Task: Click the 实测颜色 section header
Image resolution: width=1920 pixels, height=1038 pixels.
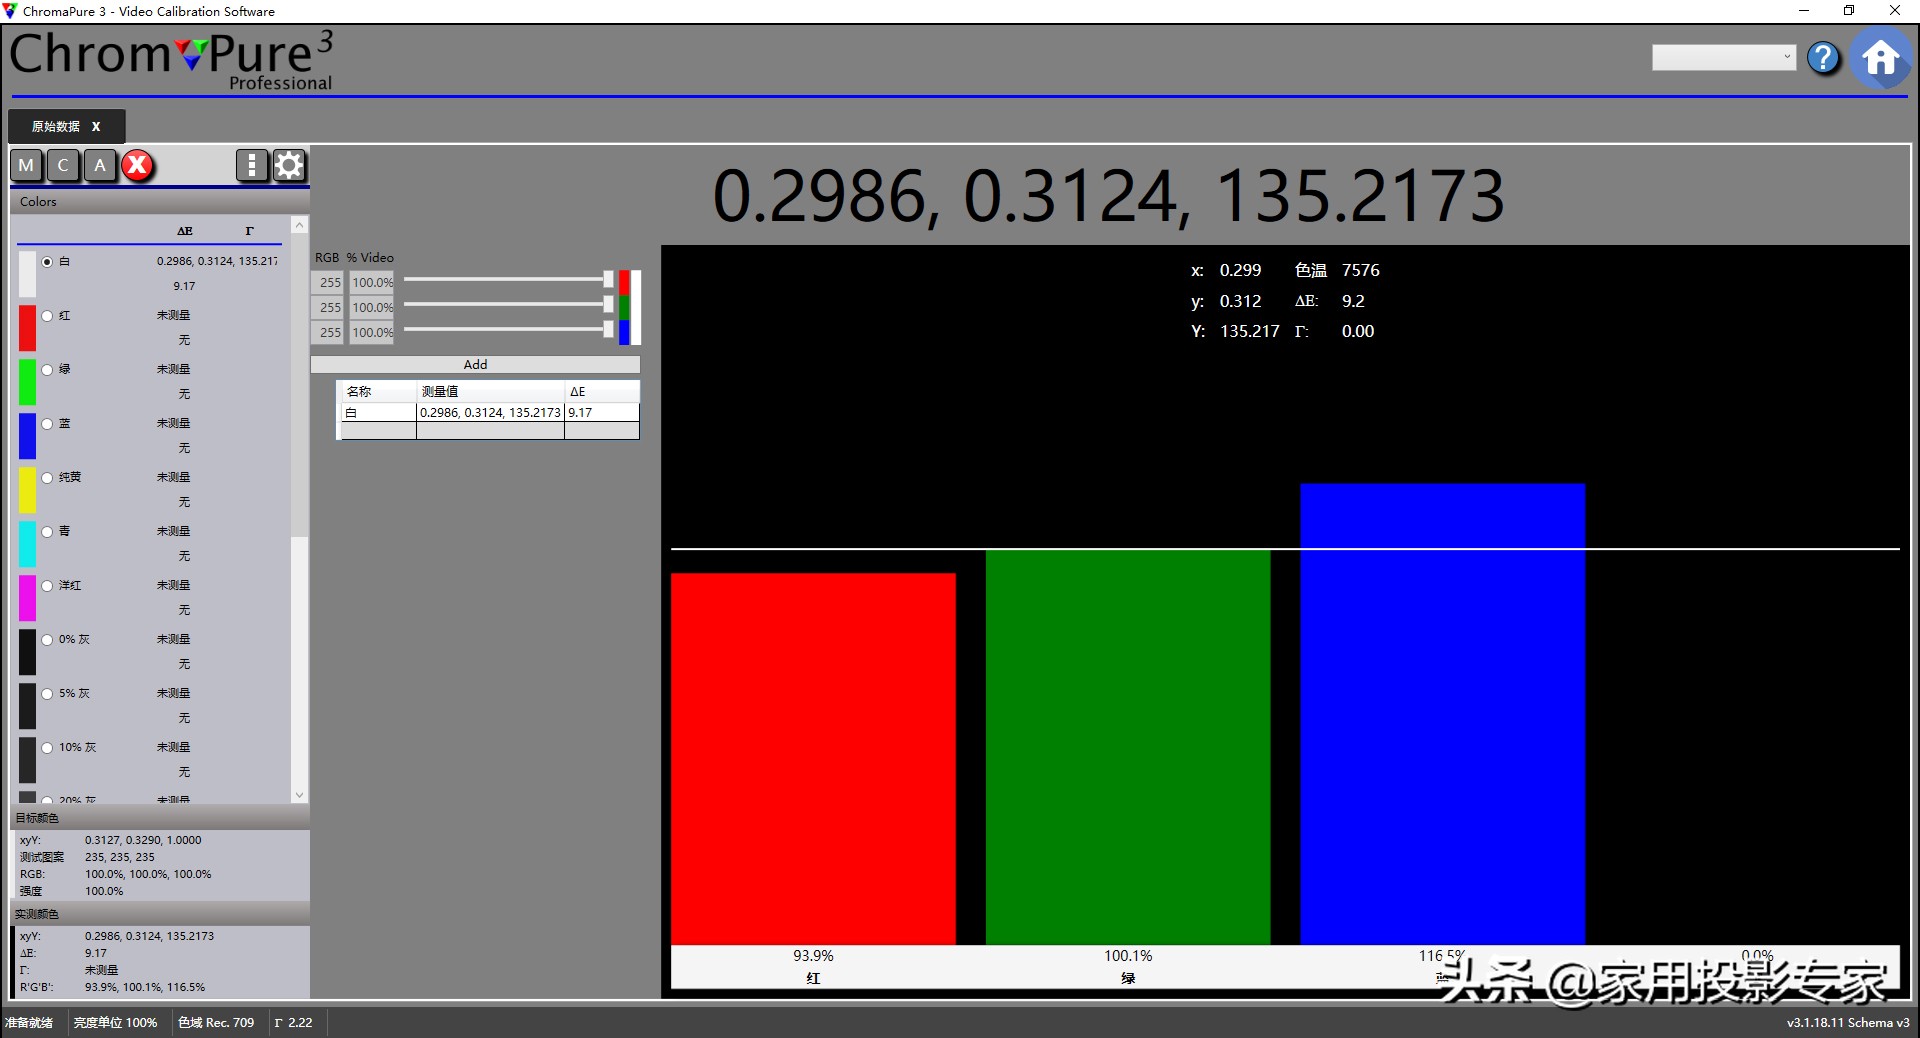Action: click(x=160, y=914)
